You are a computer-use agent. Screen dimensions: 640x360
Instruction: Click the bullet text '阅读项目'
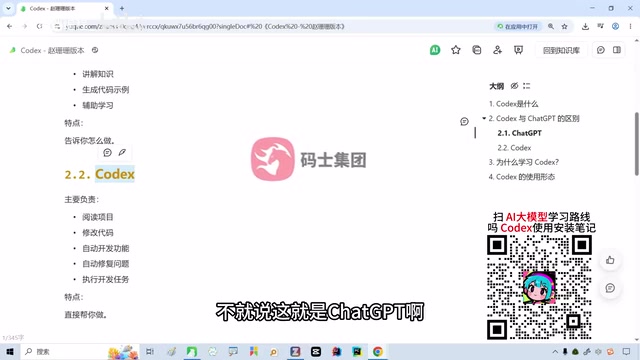click(x=98, y=217)
